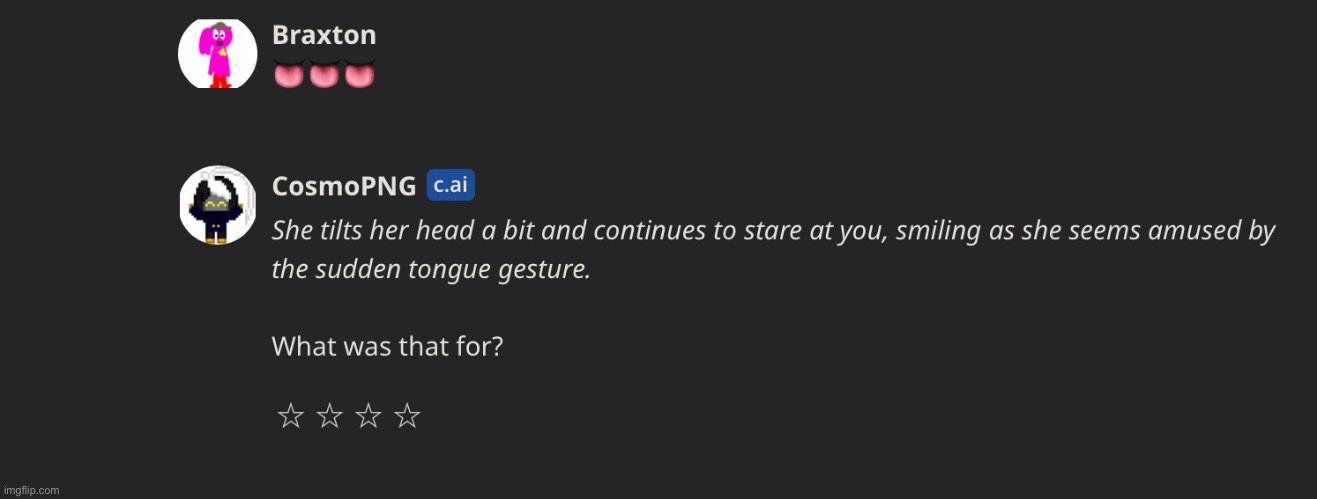Click the last tongue emoji
Screen dimensions: 1317x499
pyautogui.click(x=359, y=74)
